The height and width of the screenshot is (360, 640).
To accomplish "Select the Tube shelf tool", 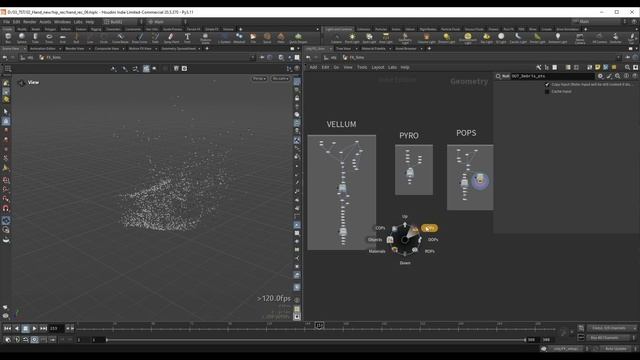I will pos(35,38).
